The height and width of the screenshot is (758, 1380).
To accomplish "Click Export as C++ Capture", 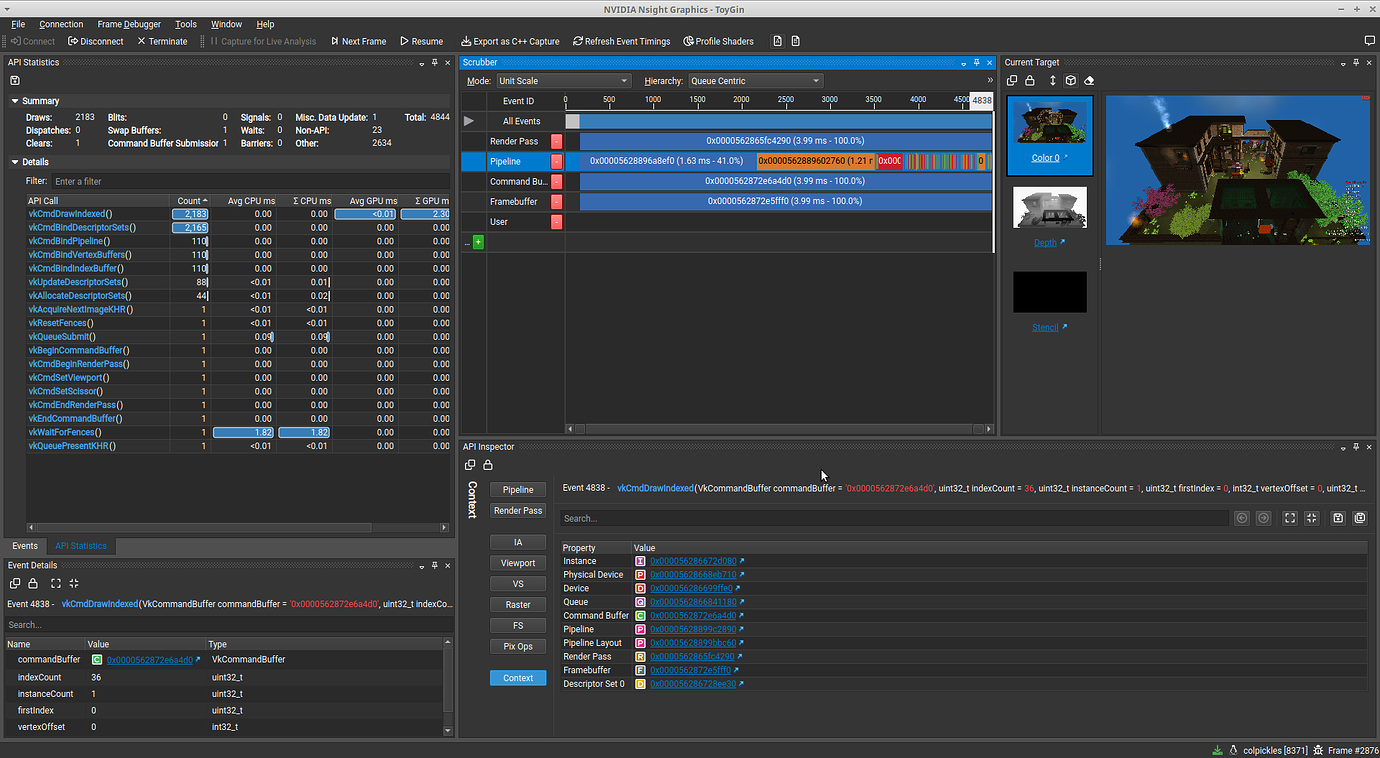I will pos(510,41).
